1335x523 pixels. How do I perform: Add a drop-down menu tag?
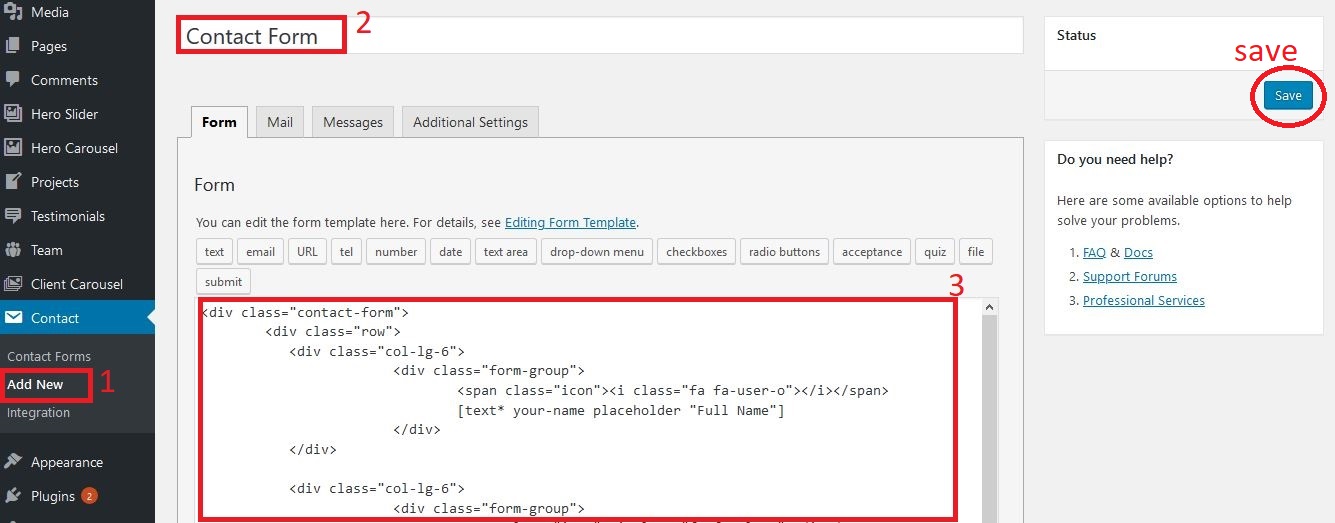[597, 252]
